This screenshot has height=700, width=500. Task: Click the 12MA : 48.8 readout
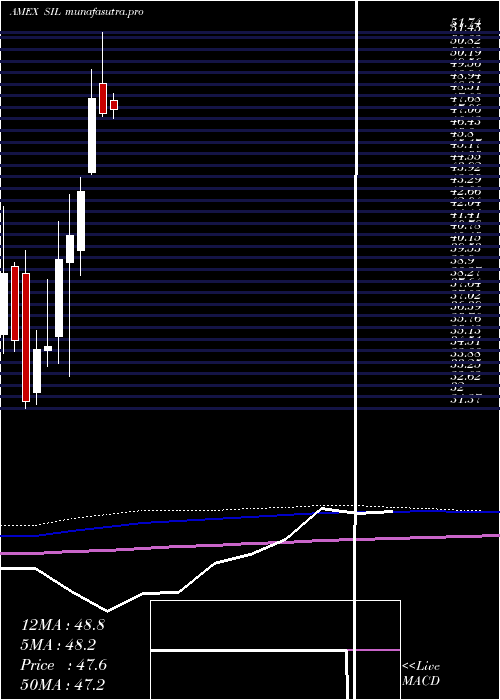click(63, 625)
